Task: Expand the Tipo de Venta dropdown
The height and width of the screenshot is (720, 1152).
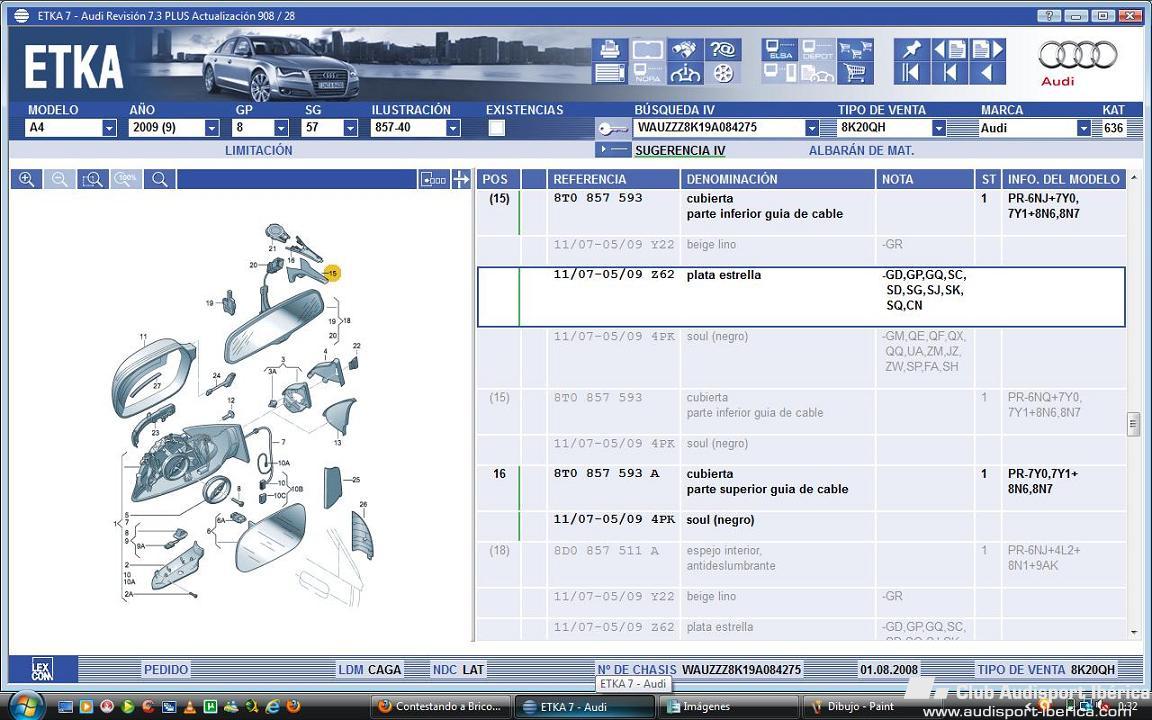Action: (x=938, y=128)
